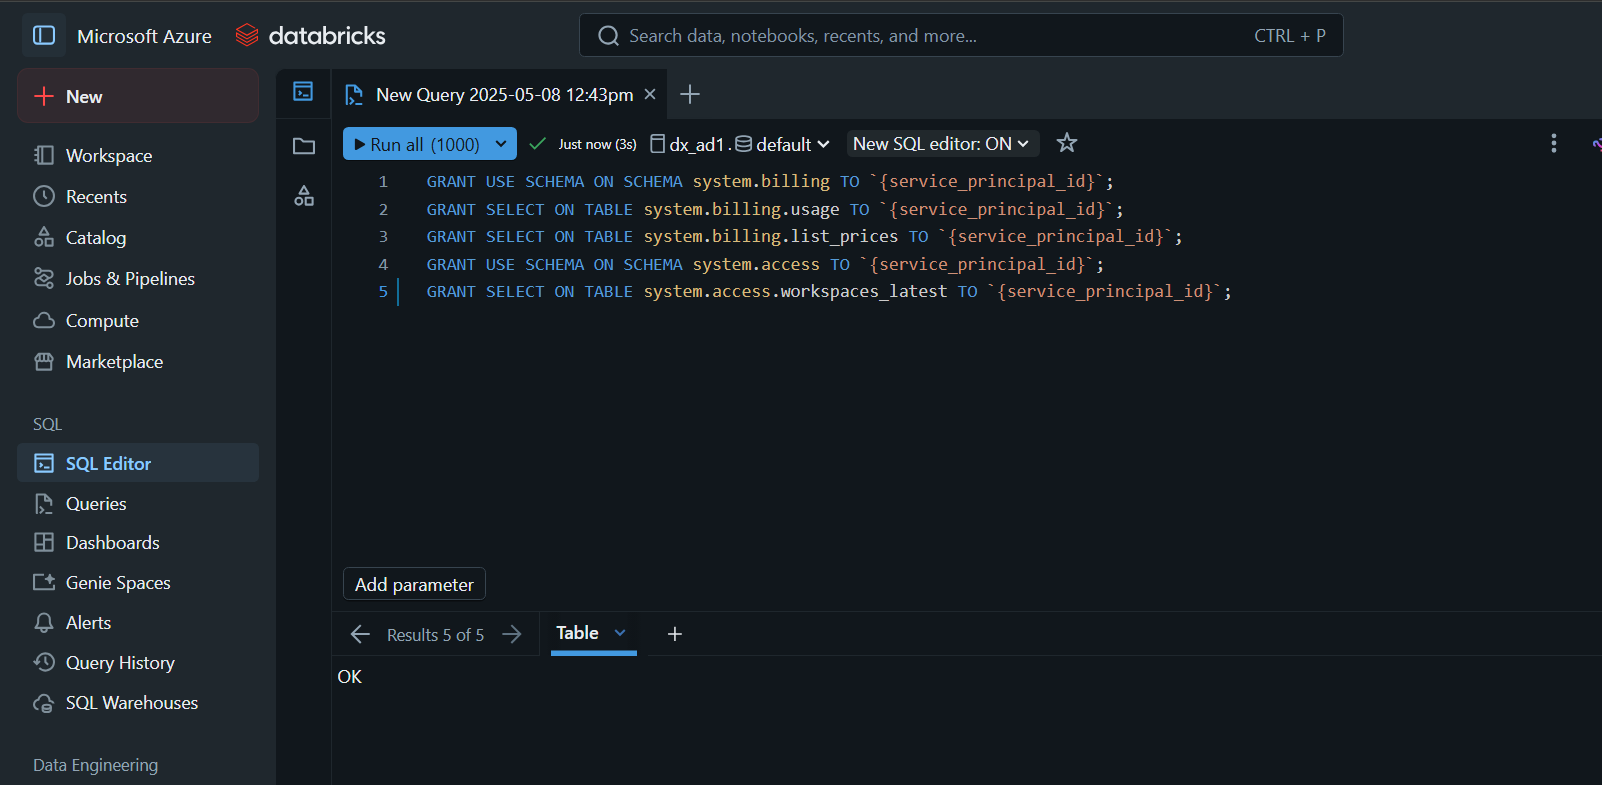Expand the Run all dropdown arrow
1602x785 pixels.
[x=502, y=144]
